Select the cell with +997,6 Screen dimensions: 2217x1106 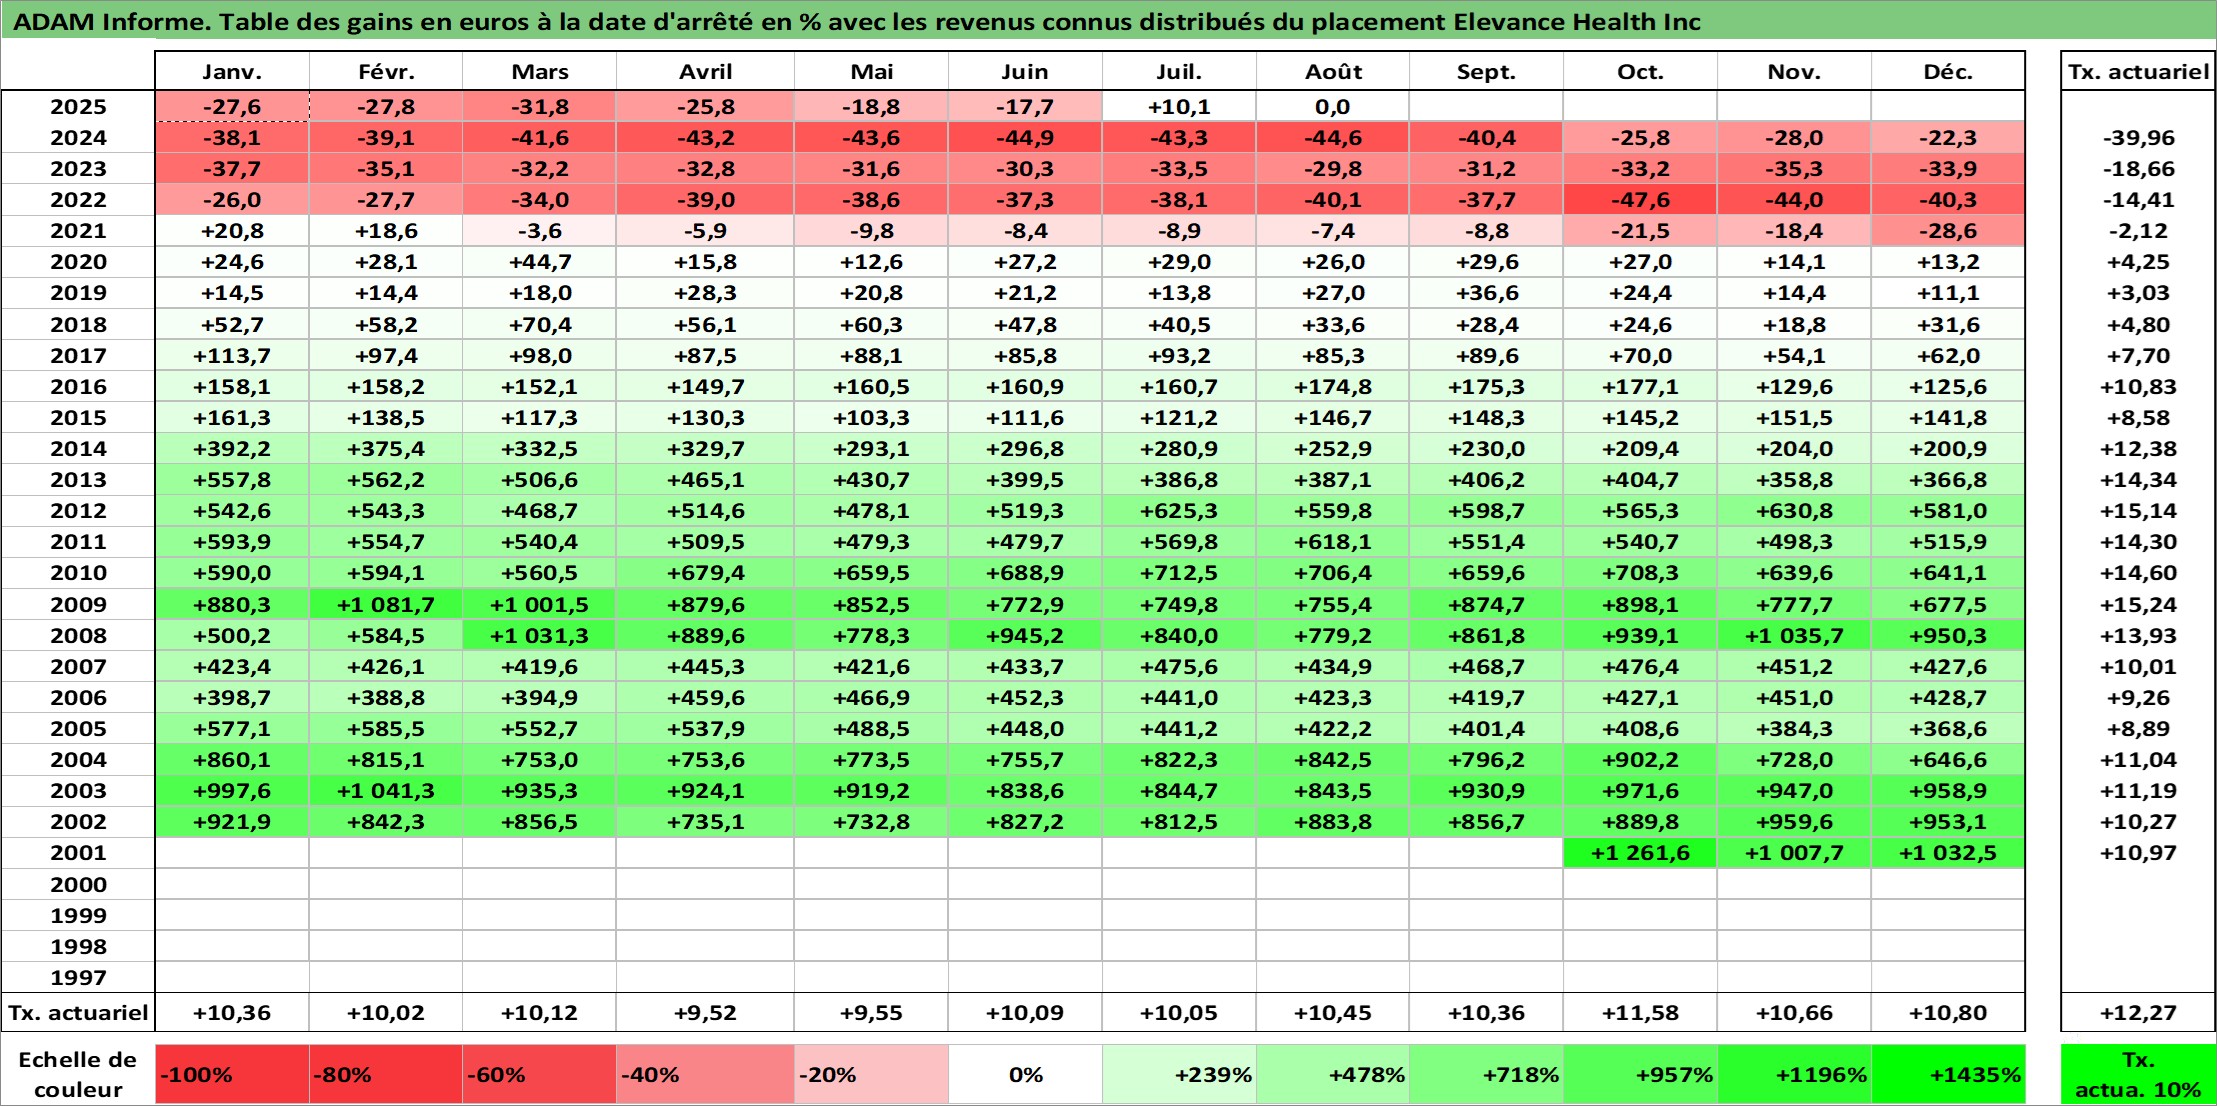tap(232, 791)
